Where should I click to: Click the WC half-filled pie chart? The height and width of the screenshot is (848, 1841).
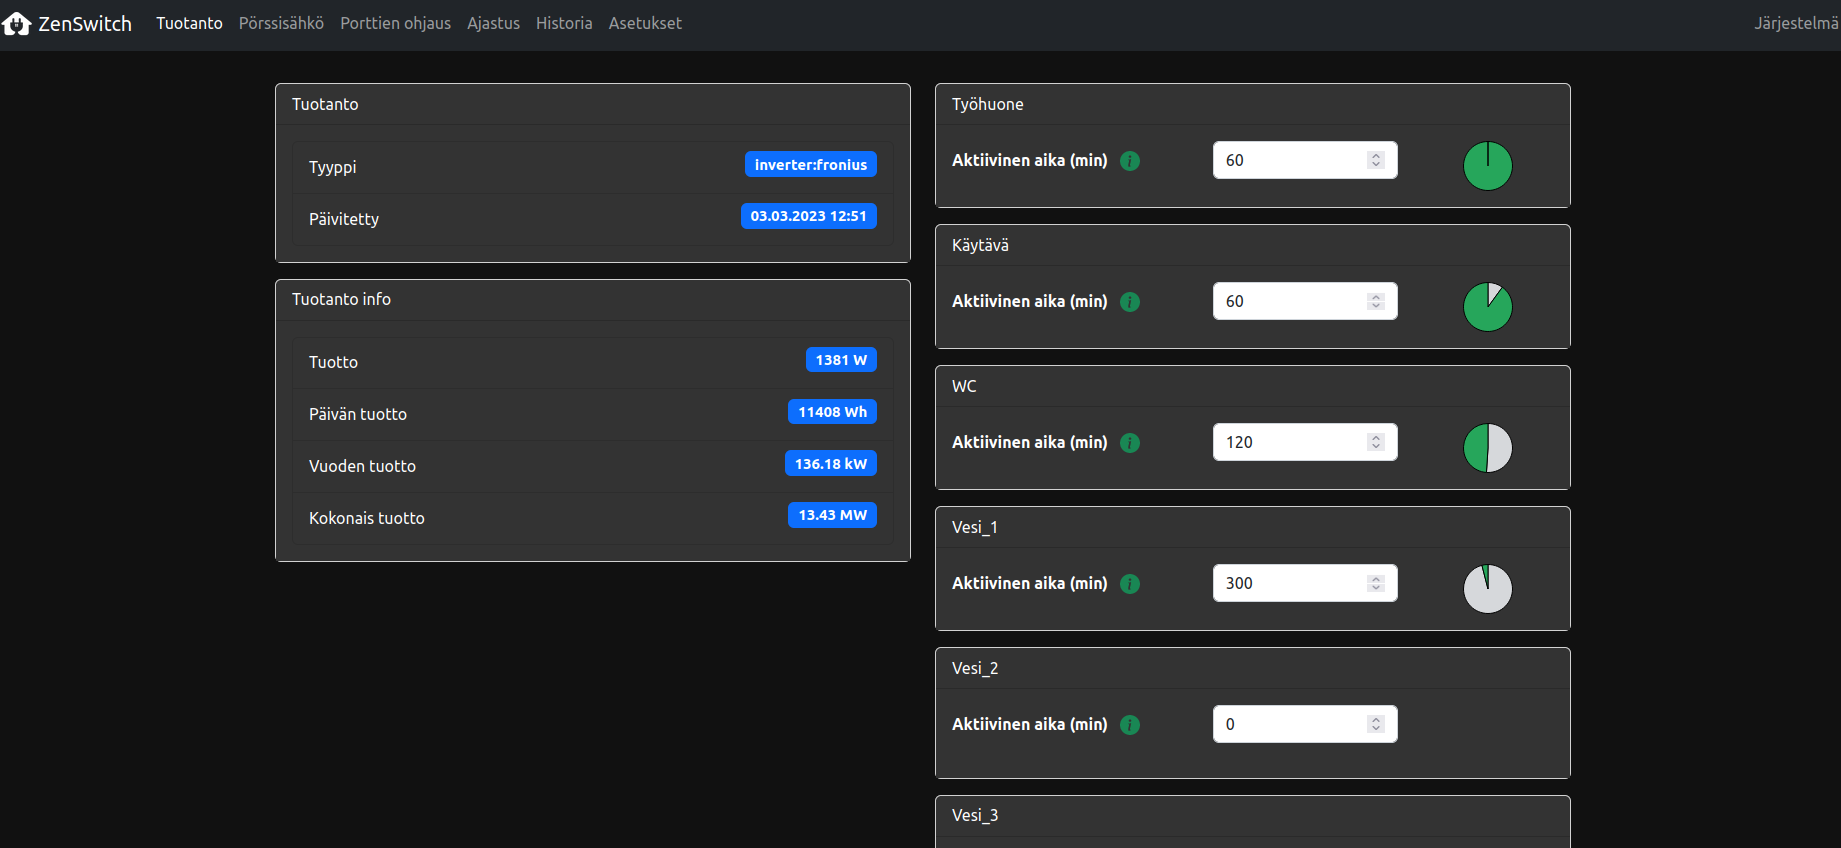1487,448
